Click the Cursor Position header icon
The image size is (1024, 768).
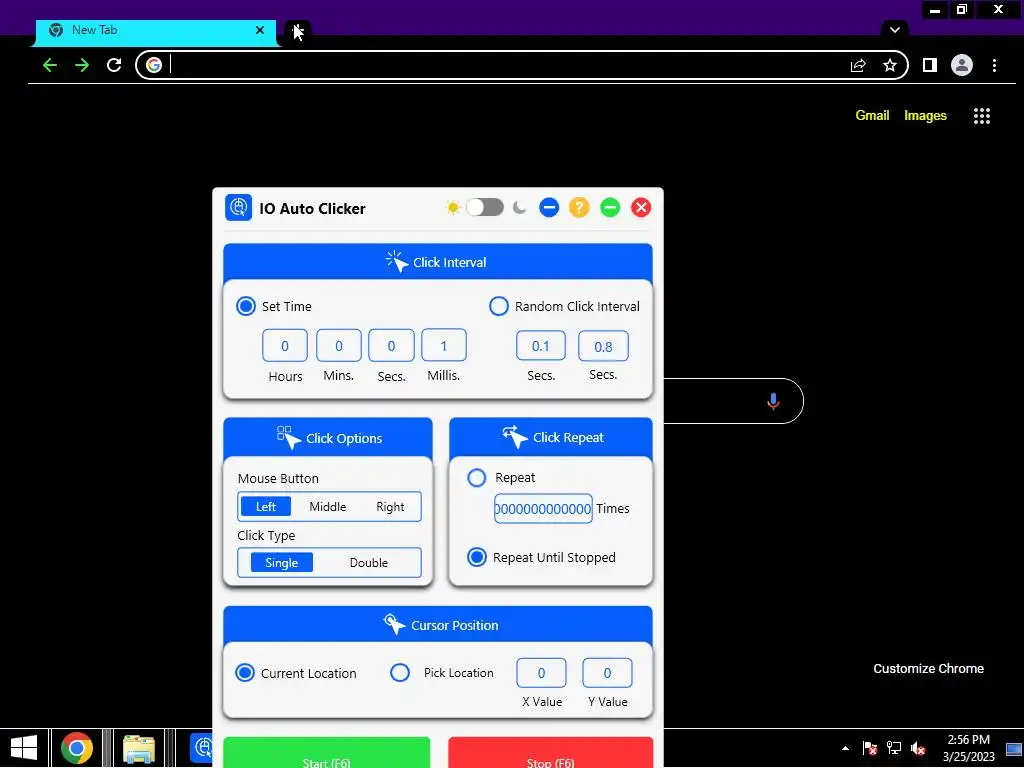coord(394,624)
